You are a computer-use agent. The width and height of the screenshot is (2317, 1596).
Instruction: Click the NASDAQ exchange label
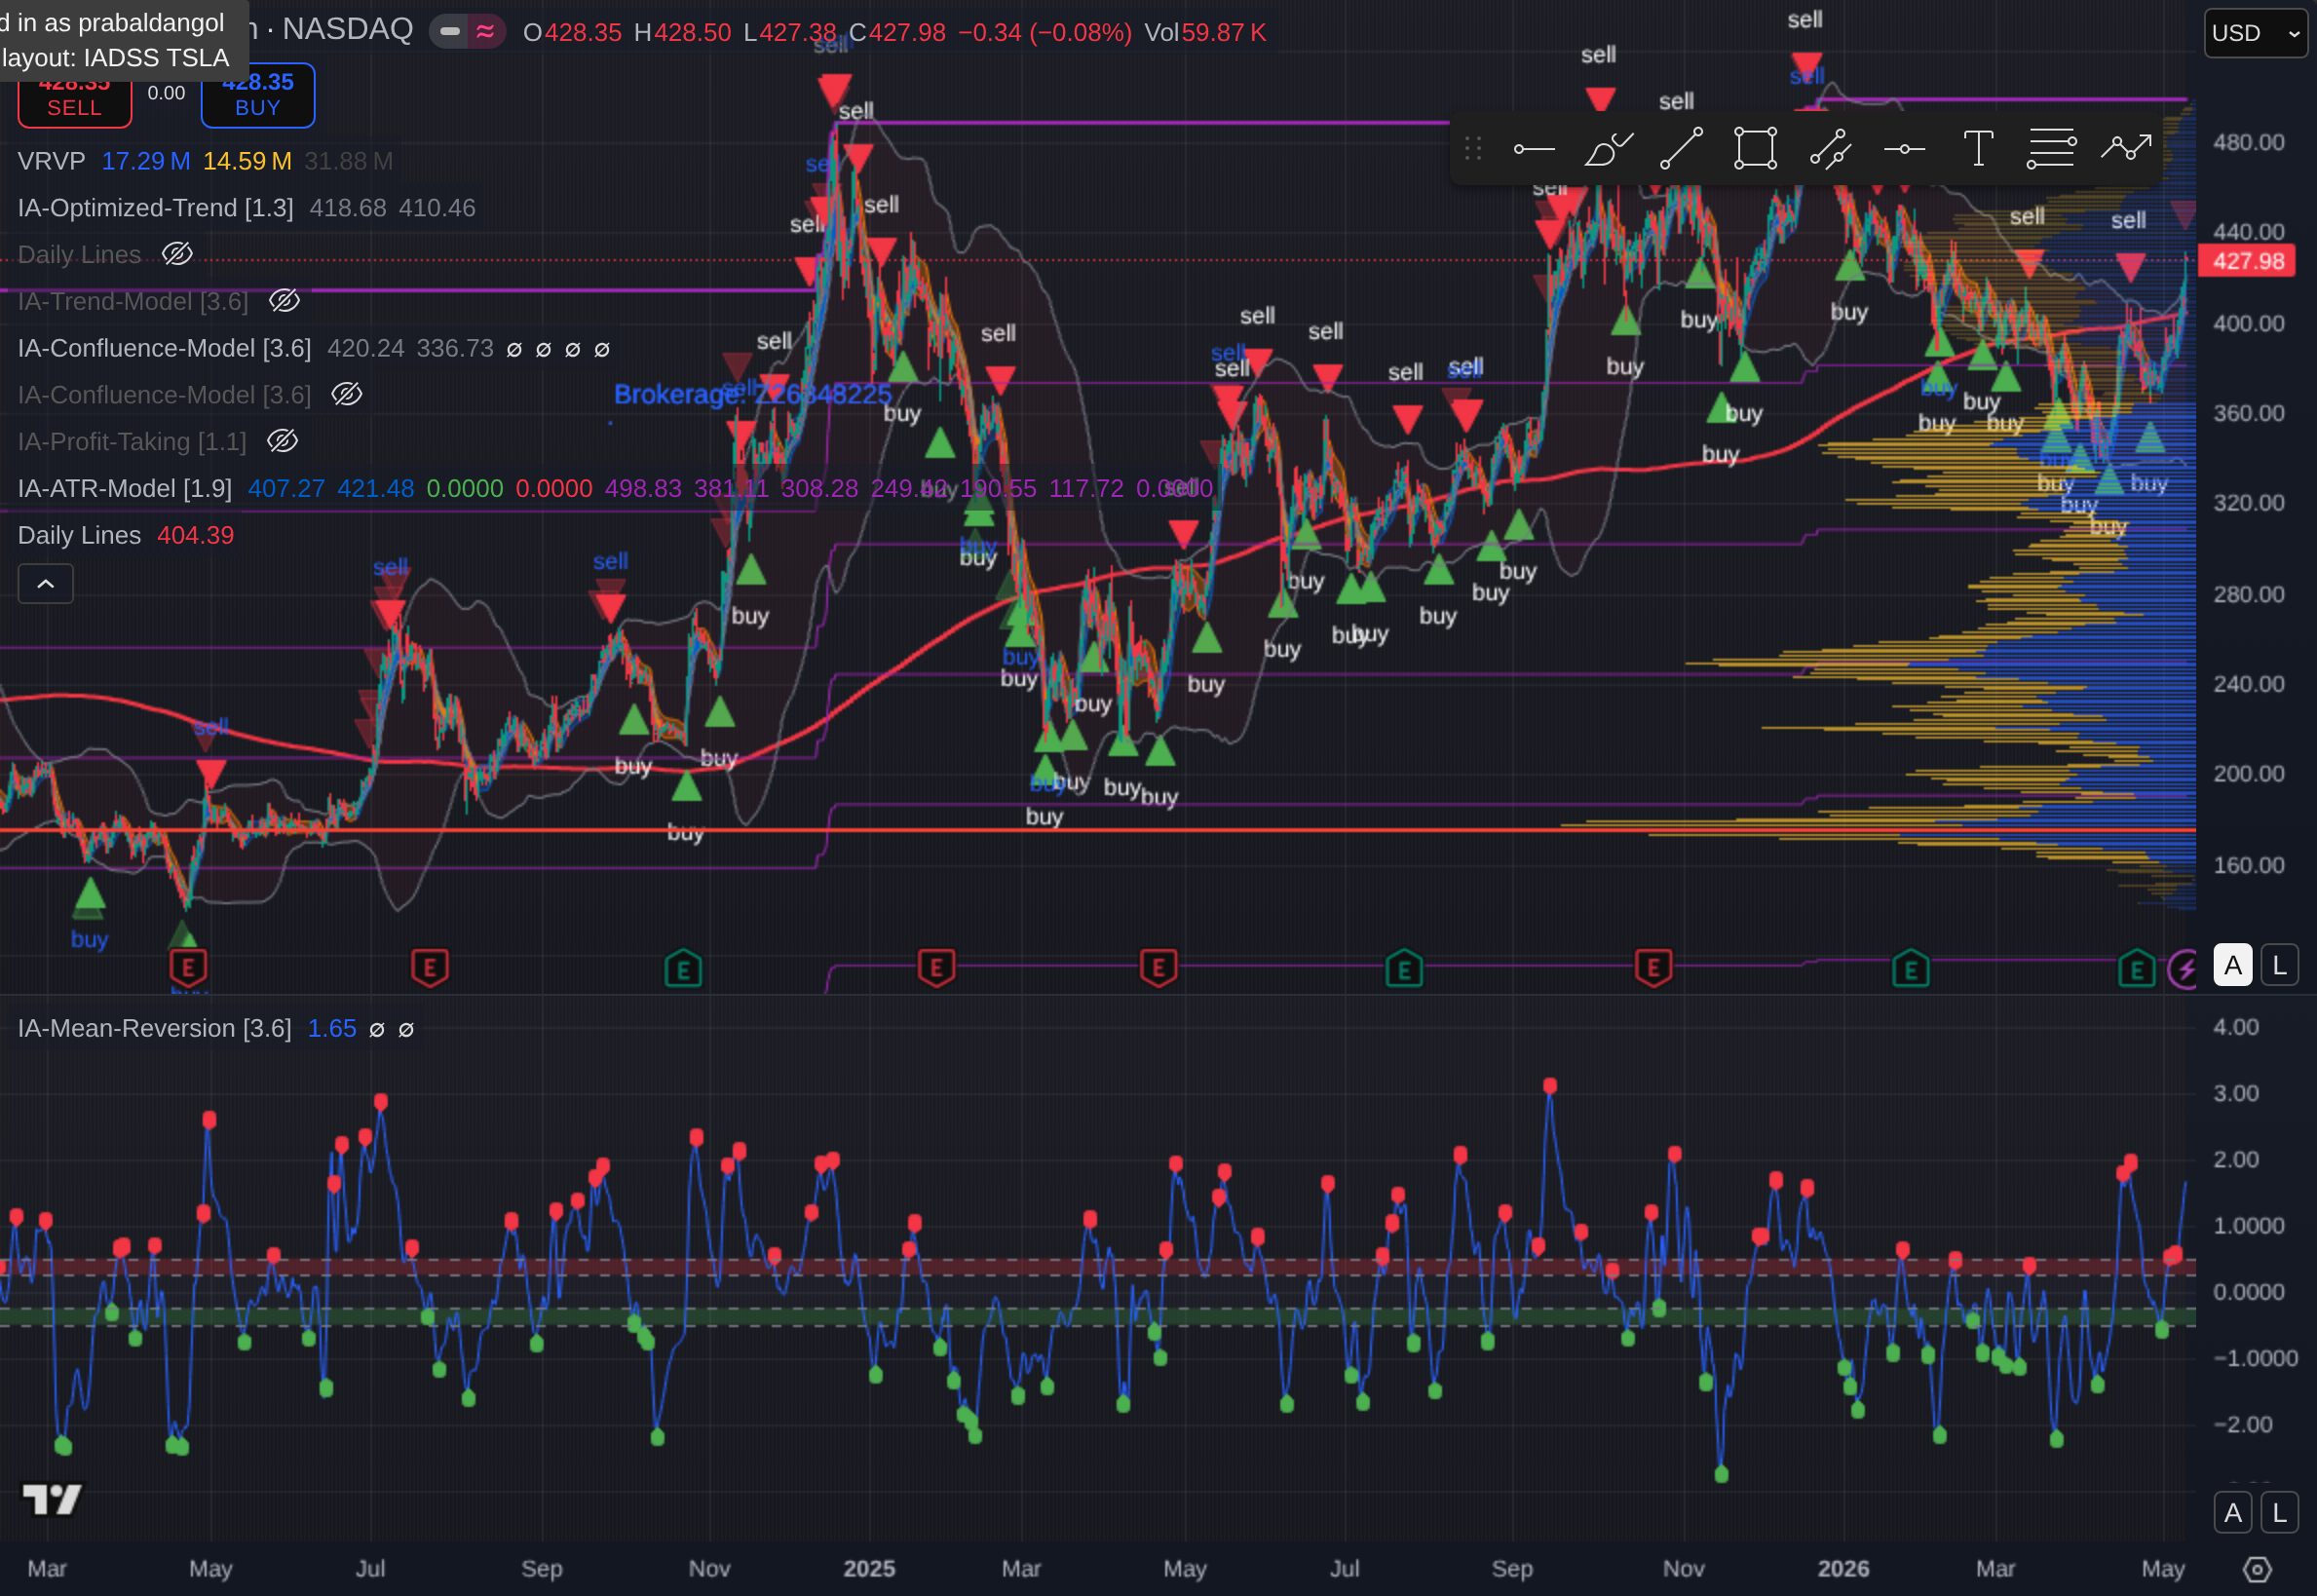click(x=347, y=29)
